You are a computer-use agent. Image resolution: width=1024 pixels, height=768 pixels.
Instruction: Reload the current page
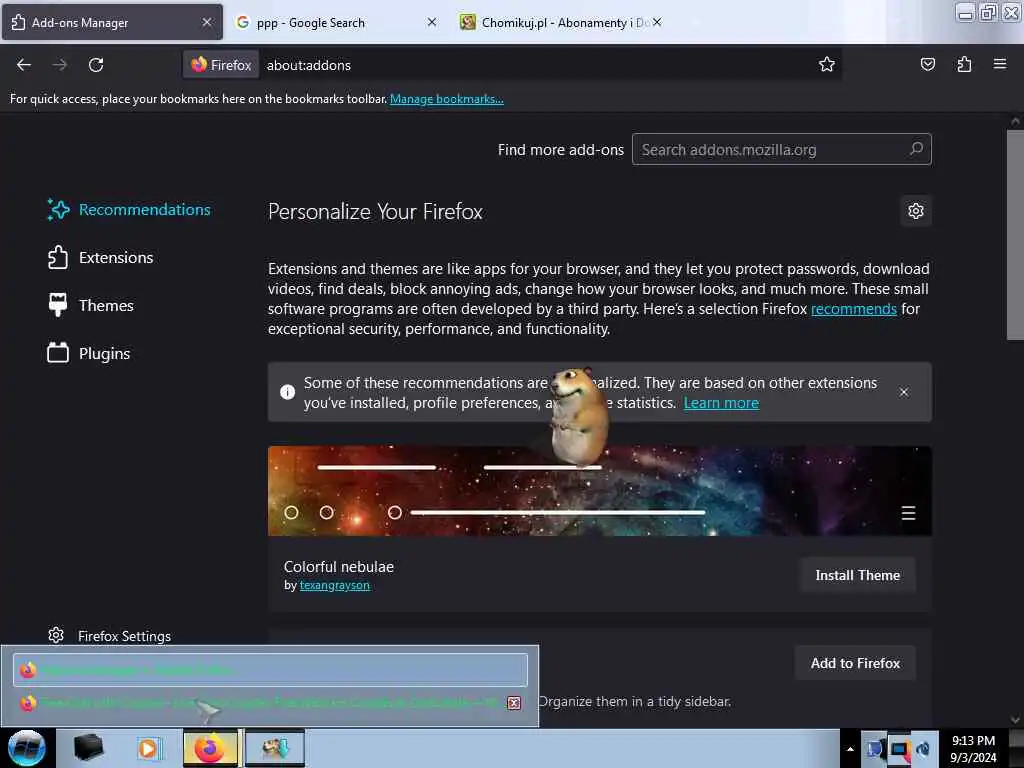coord(96,65)
